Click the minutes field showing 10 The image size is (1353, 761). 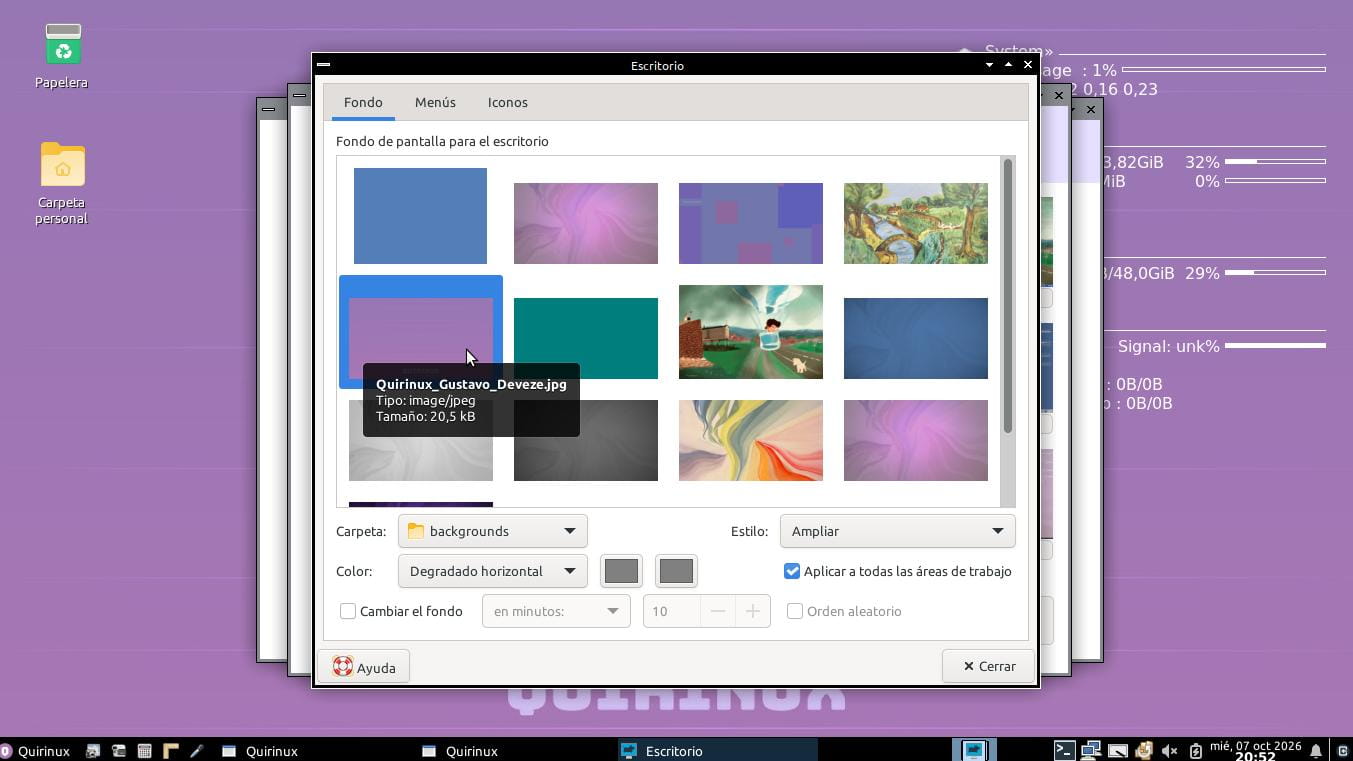671,611
